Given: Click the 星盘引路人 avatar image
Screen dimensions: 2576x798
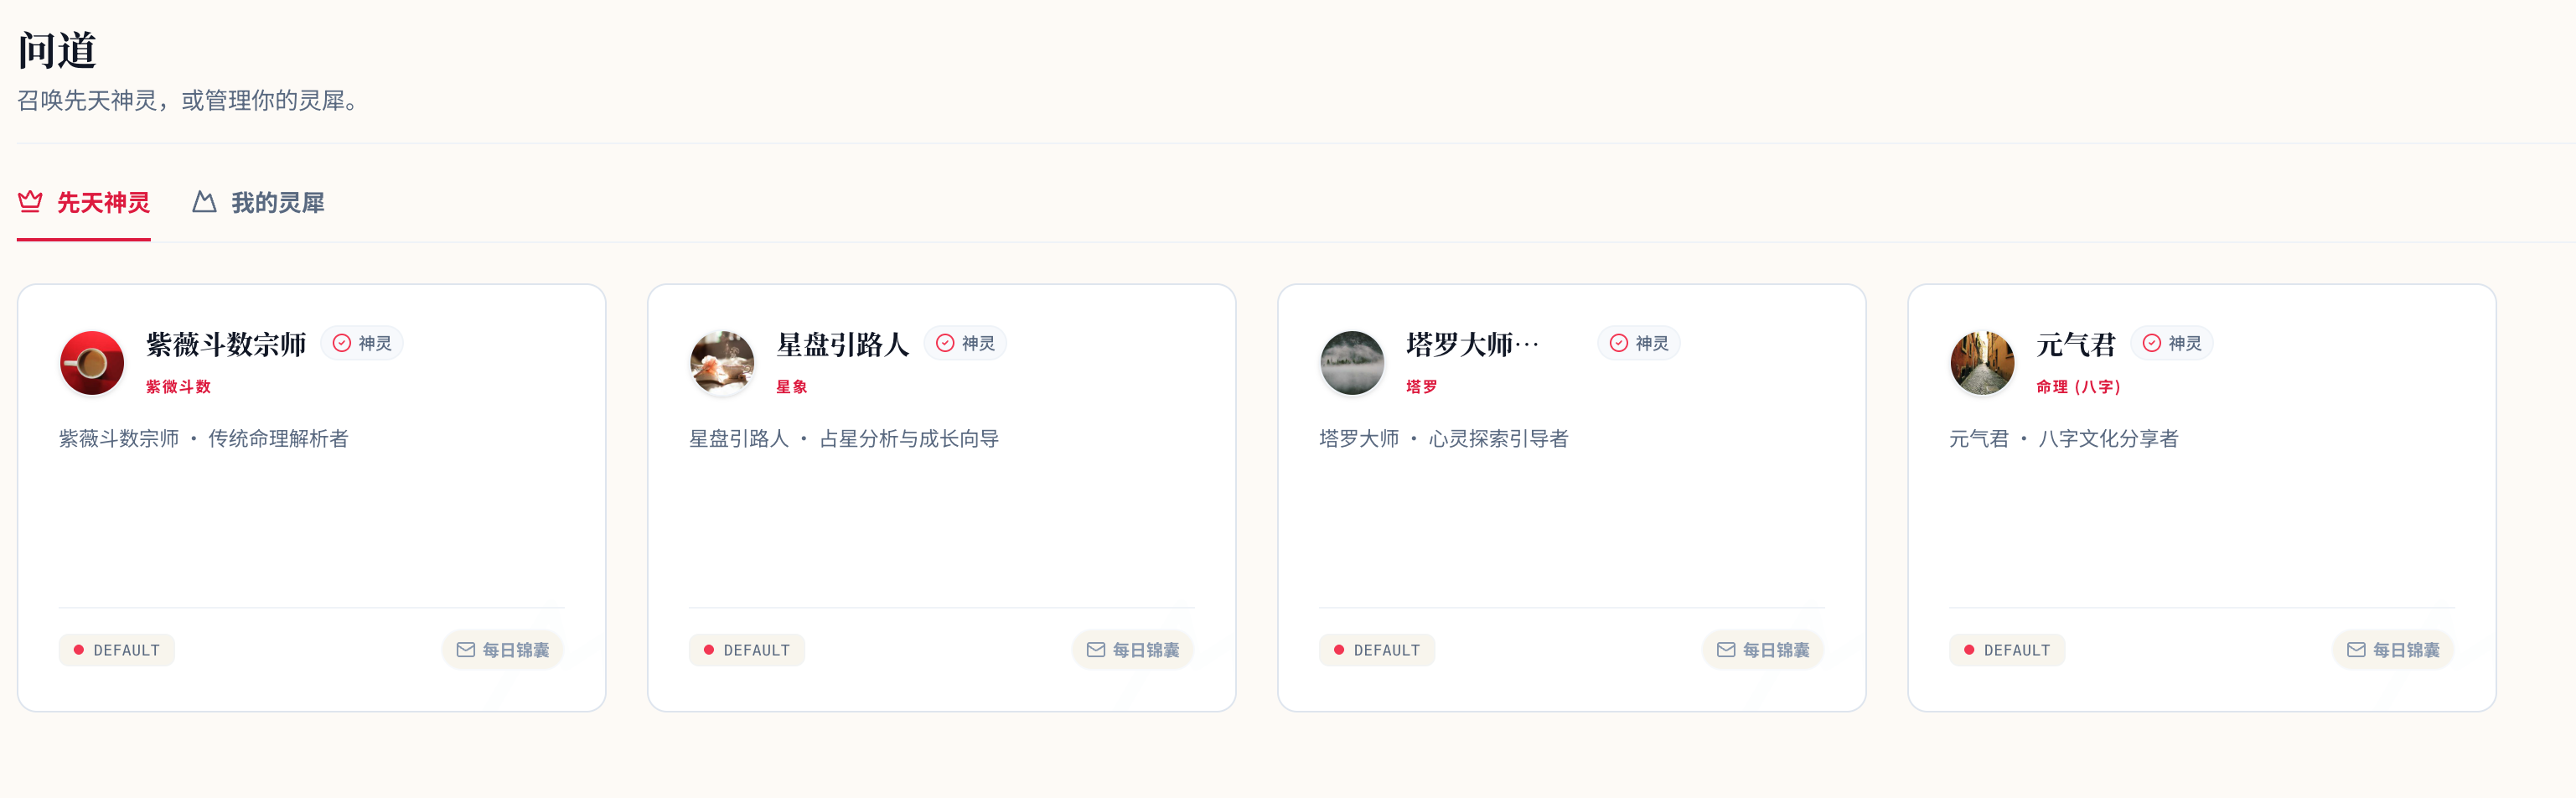Looking at the screenshot, I should pyautogui.click(x=722, y=363).
